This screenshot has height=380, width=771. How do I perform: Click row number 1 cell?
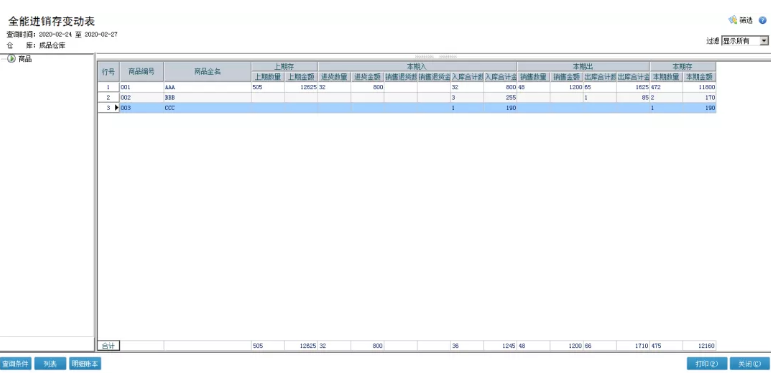point(109,87)
